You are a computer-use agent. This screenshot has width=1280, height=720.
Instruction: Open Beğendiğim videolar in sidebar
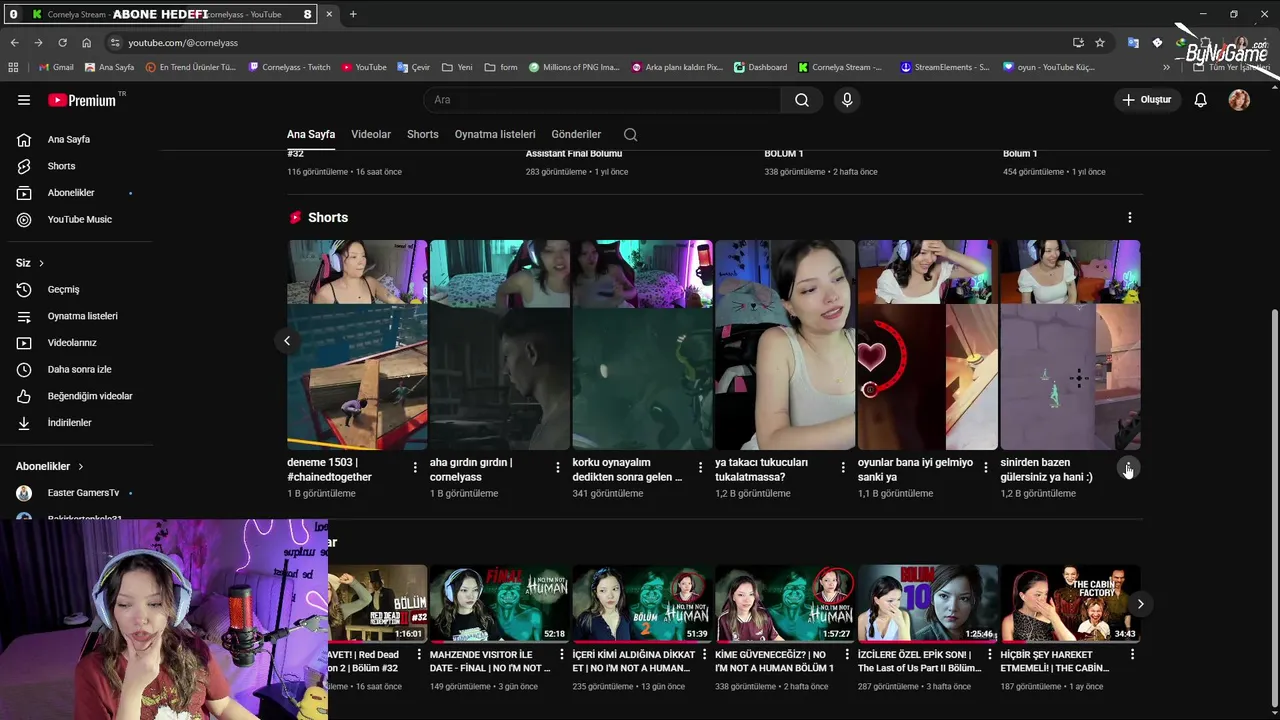[x=76, y=396]
